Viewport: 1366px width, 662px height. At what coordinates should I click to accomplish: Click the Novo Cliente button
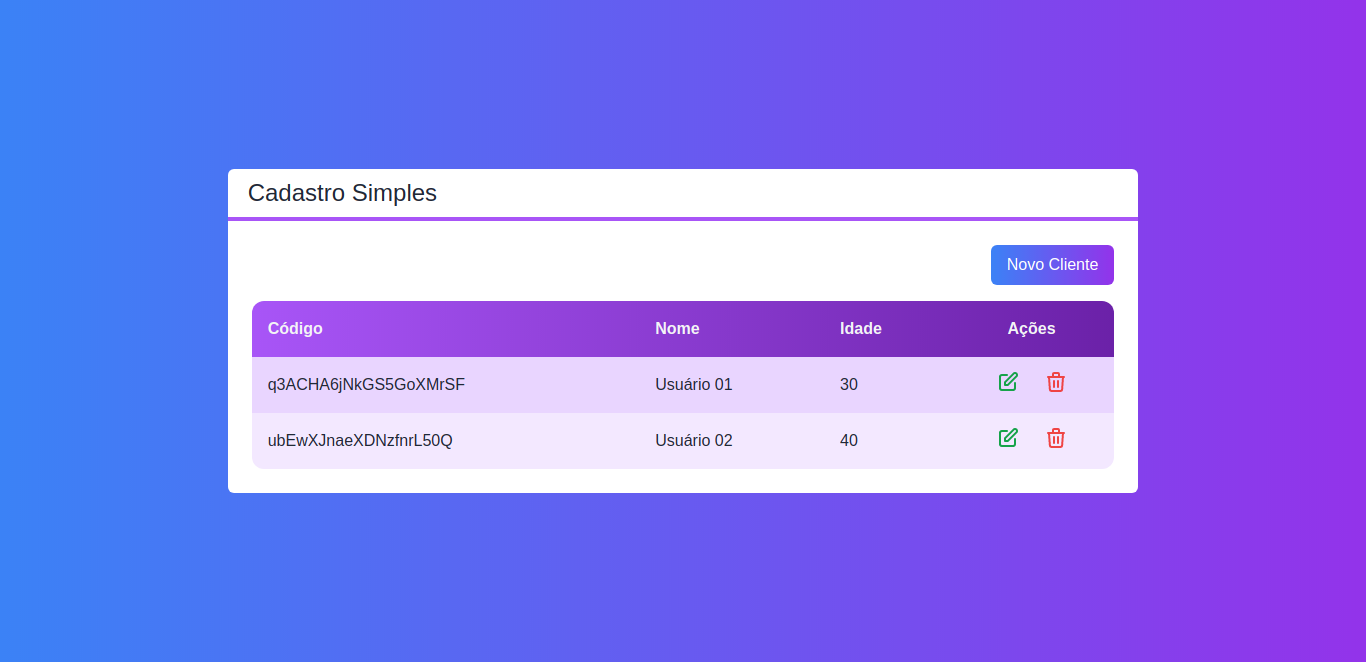(x=1052, y=264)
